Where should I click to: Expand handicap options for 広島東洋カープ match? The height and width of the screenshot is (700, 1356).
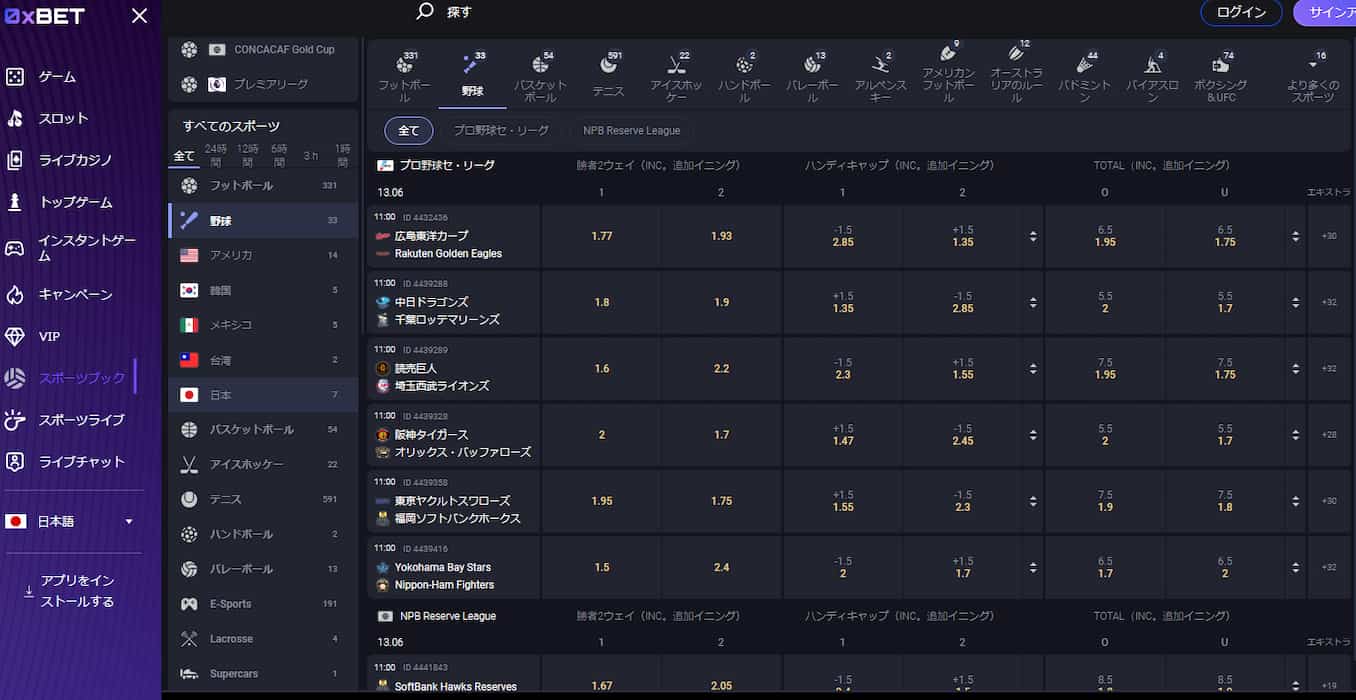coord(1032,237)
